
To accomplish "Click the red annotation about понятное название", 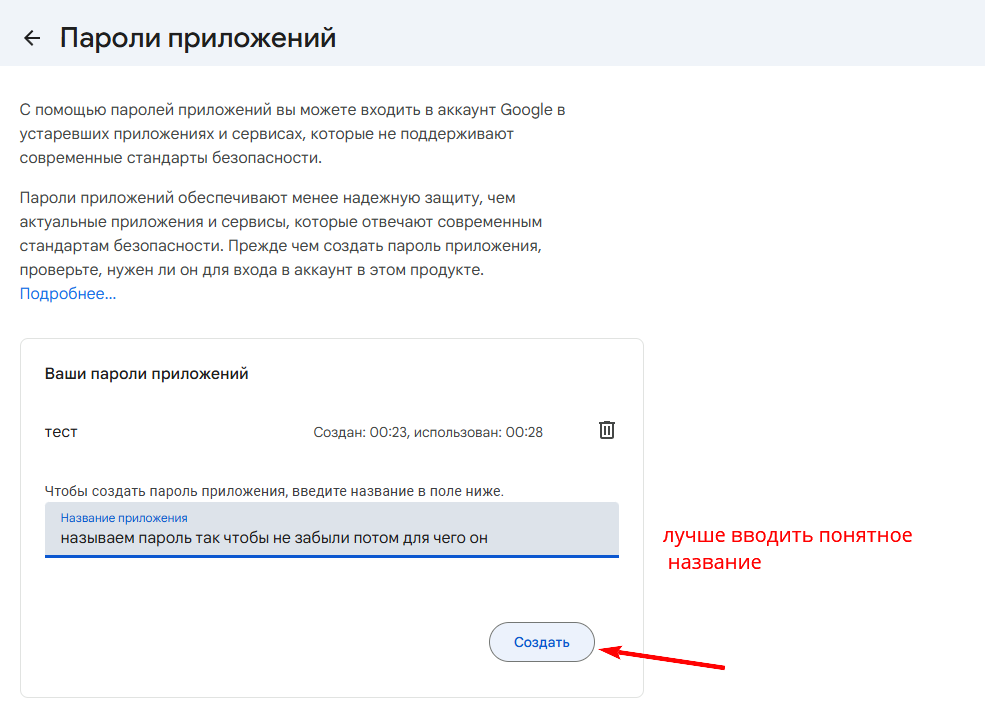I will coord(788,548).
